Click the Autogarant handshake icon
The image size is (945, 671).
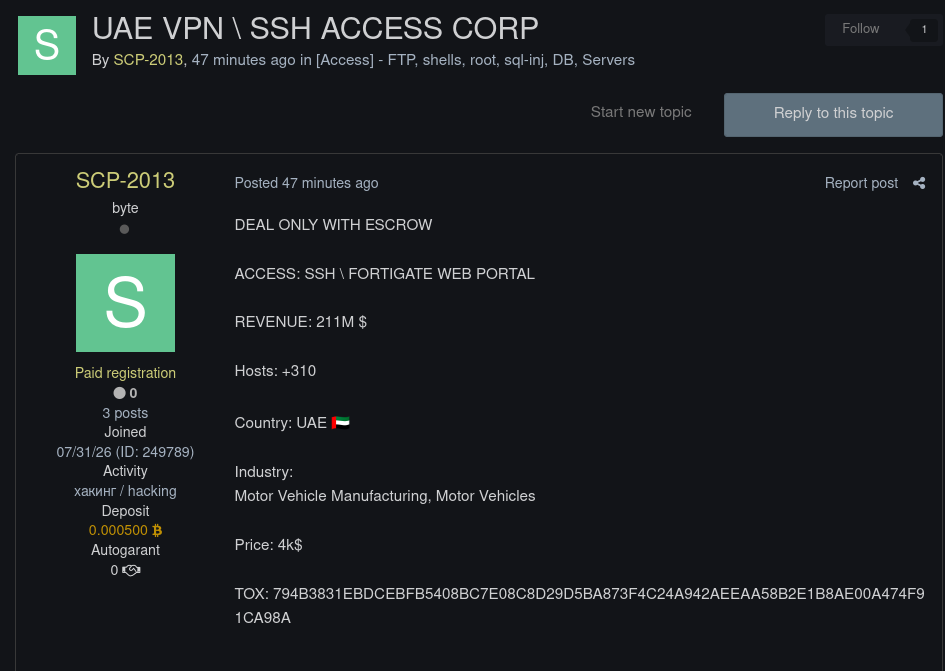[x=131, y=570]
